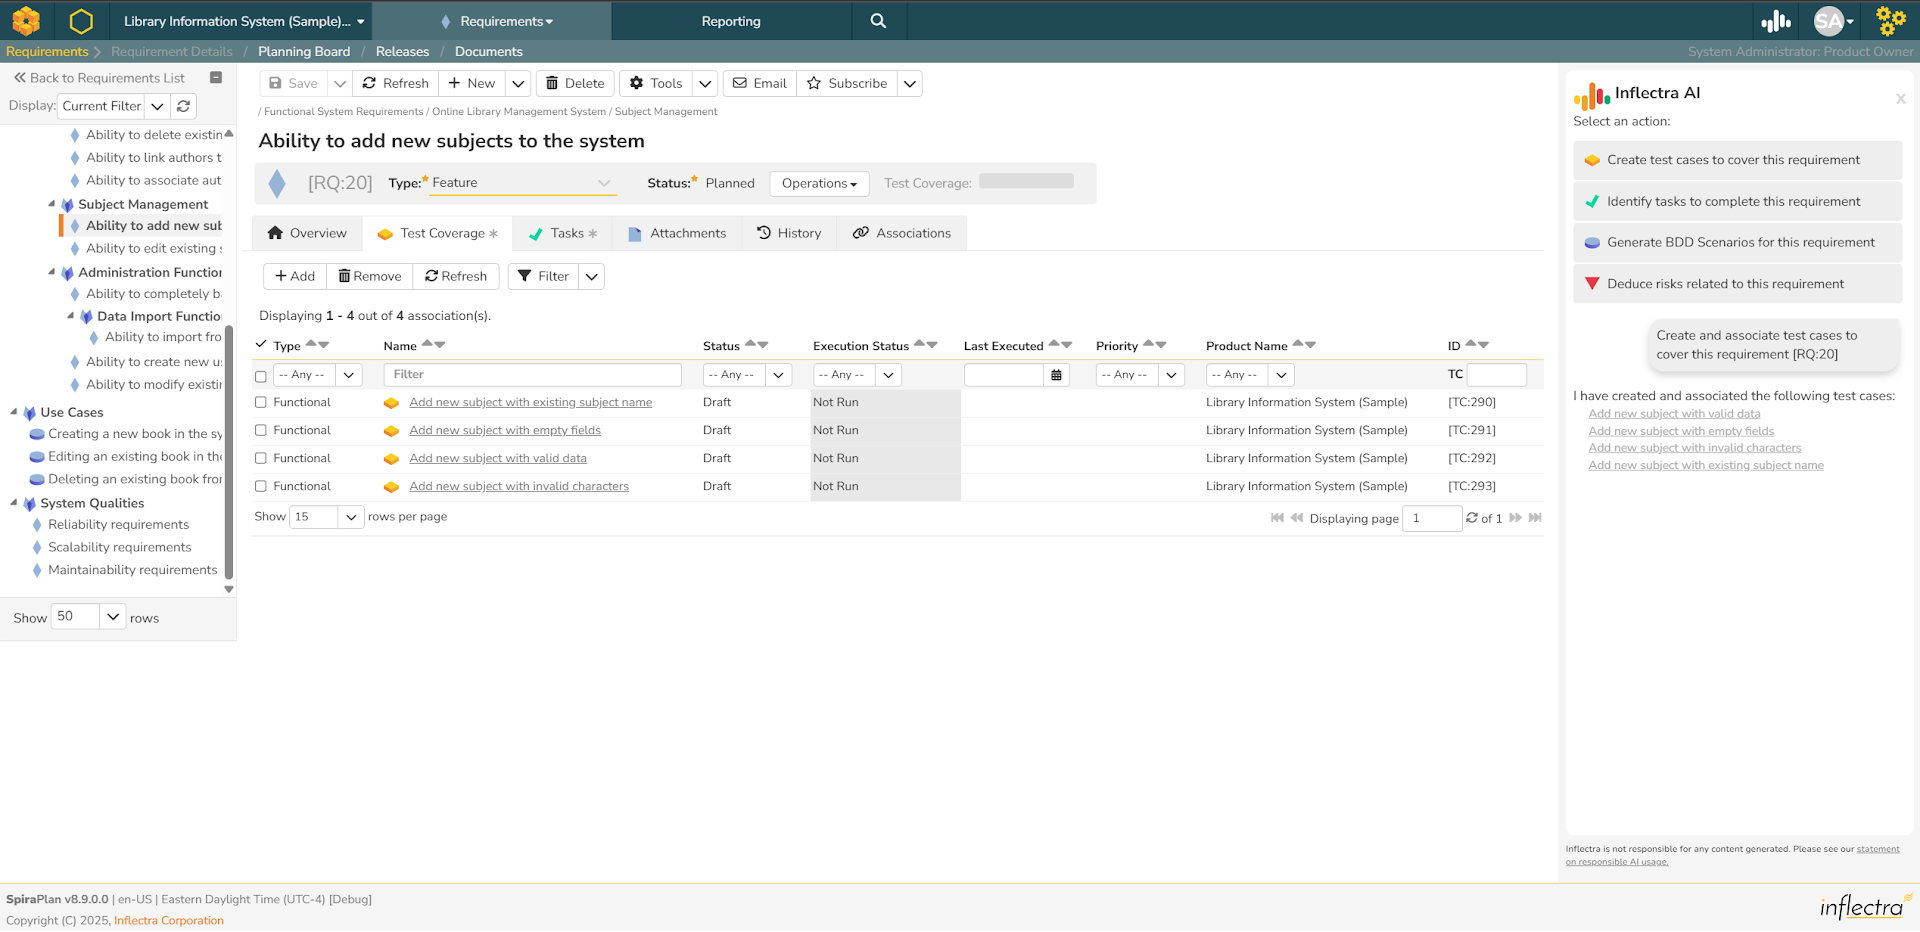Tick the checkbox for 'empty fields' test case

click(x=261, y=431)
